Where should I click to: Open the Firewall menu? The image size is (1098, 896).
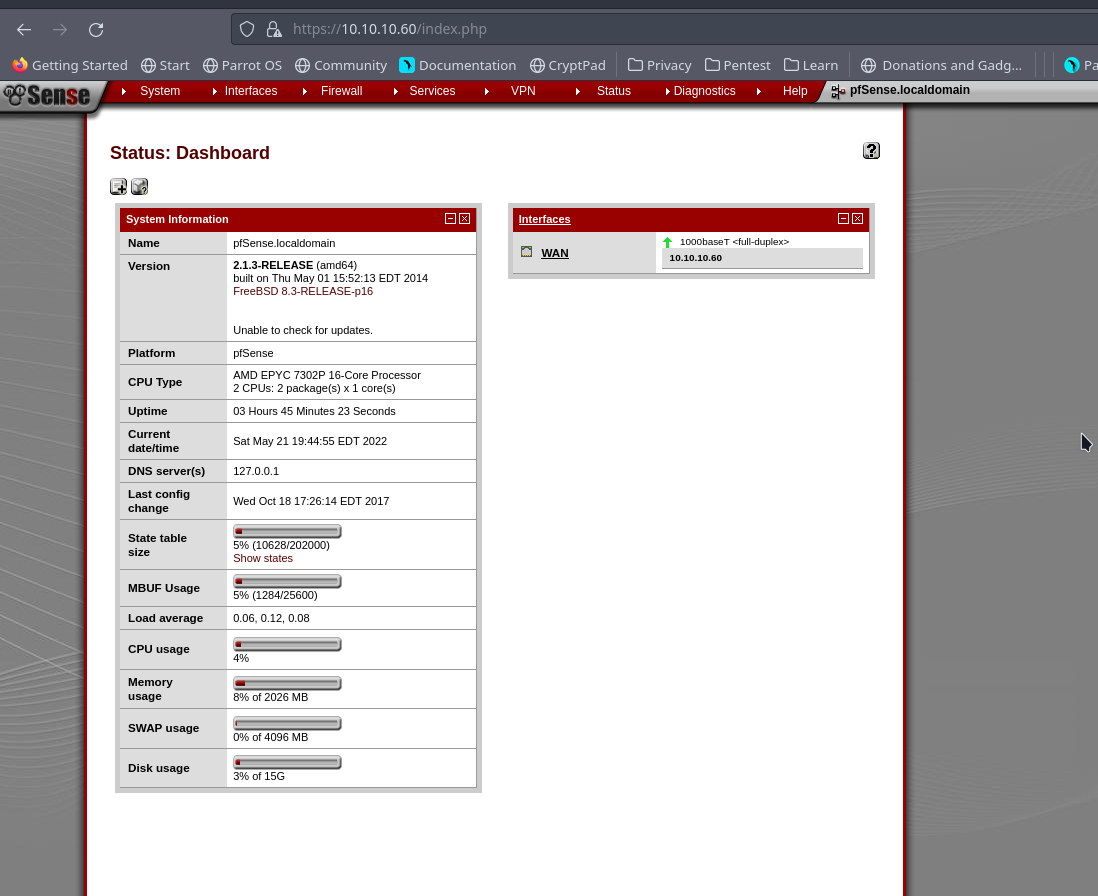point(341,91)
